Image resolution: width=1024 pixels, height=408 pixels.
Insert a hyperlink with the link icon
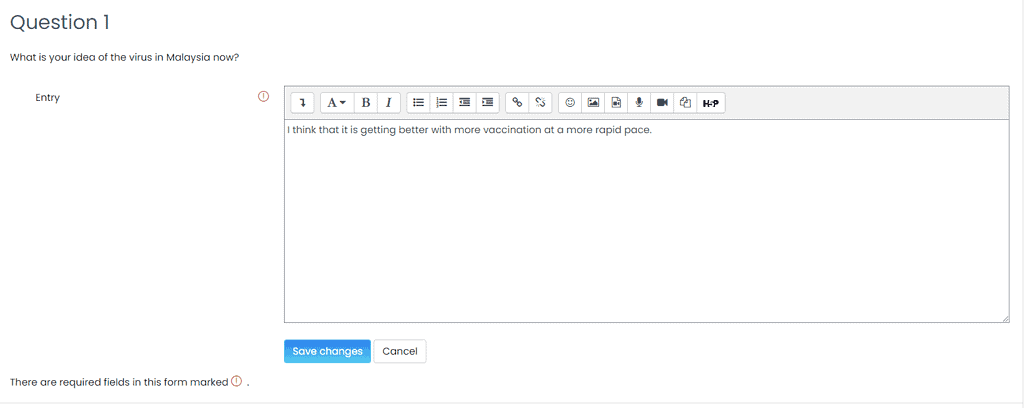pos(517,102)
